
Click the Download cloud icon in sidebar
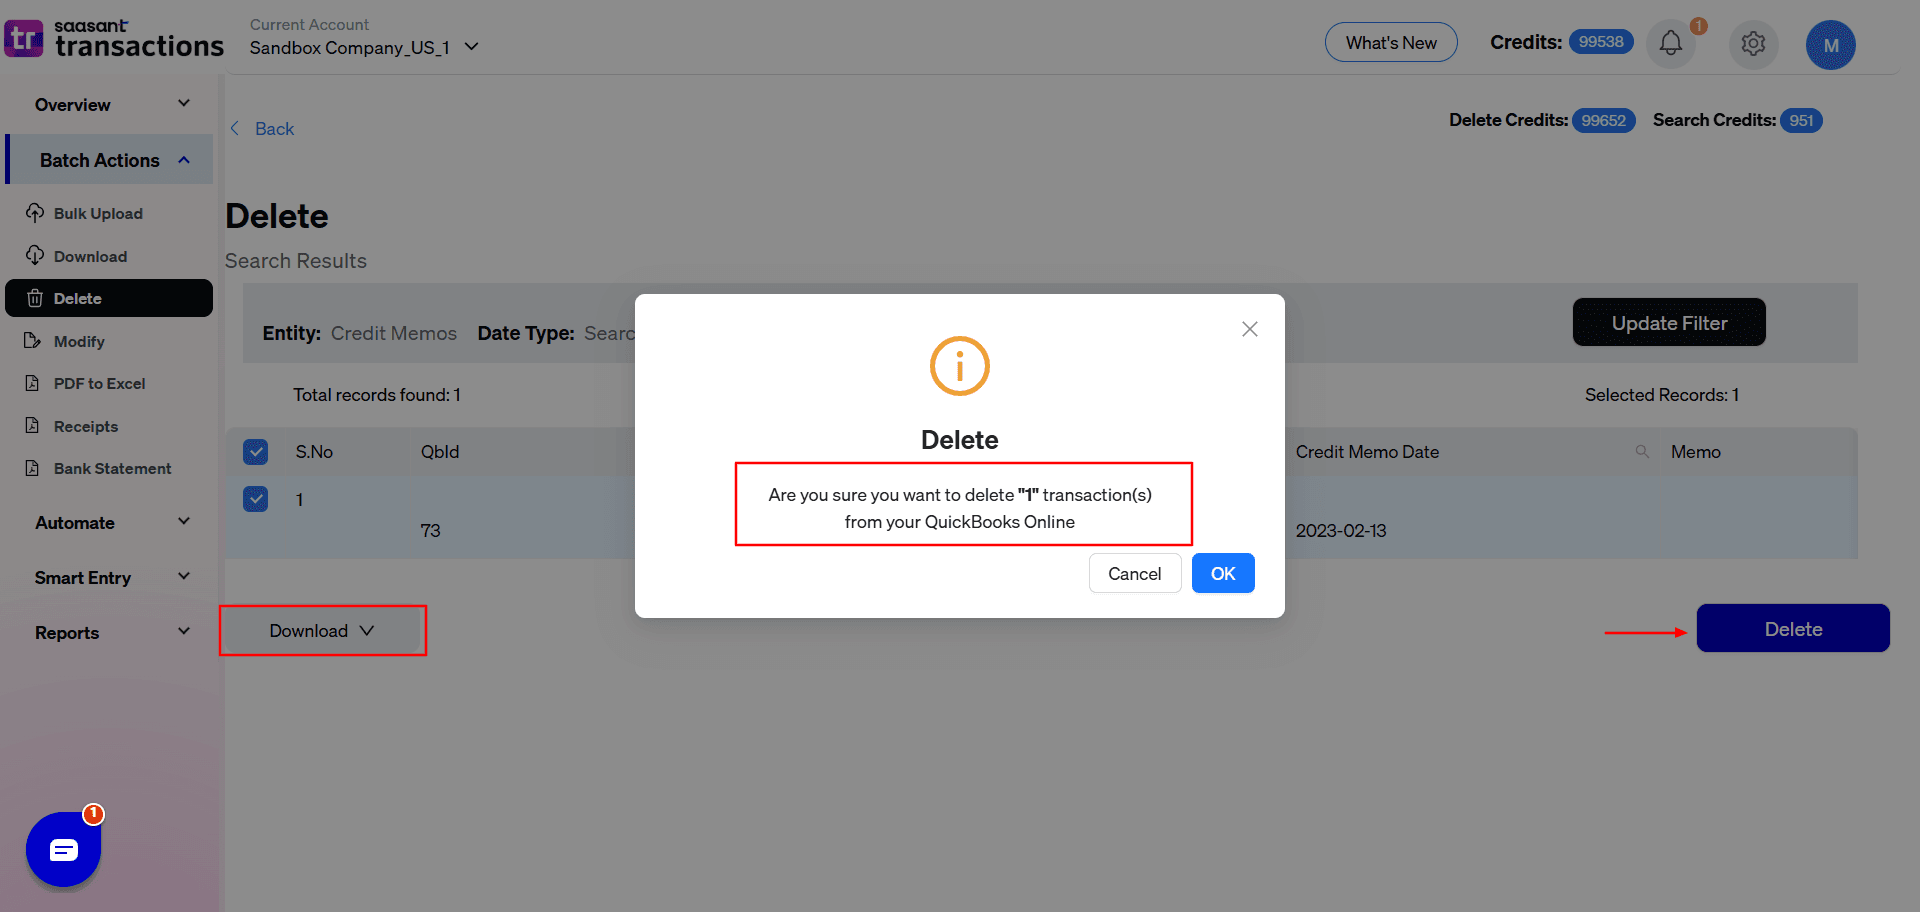coord(35,256)
